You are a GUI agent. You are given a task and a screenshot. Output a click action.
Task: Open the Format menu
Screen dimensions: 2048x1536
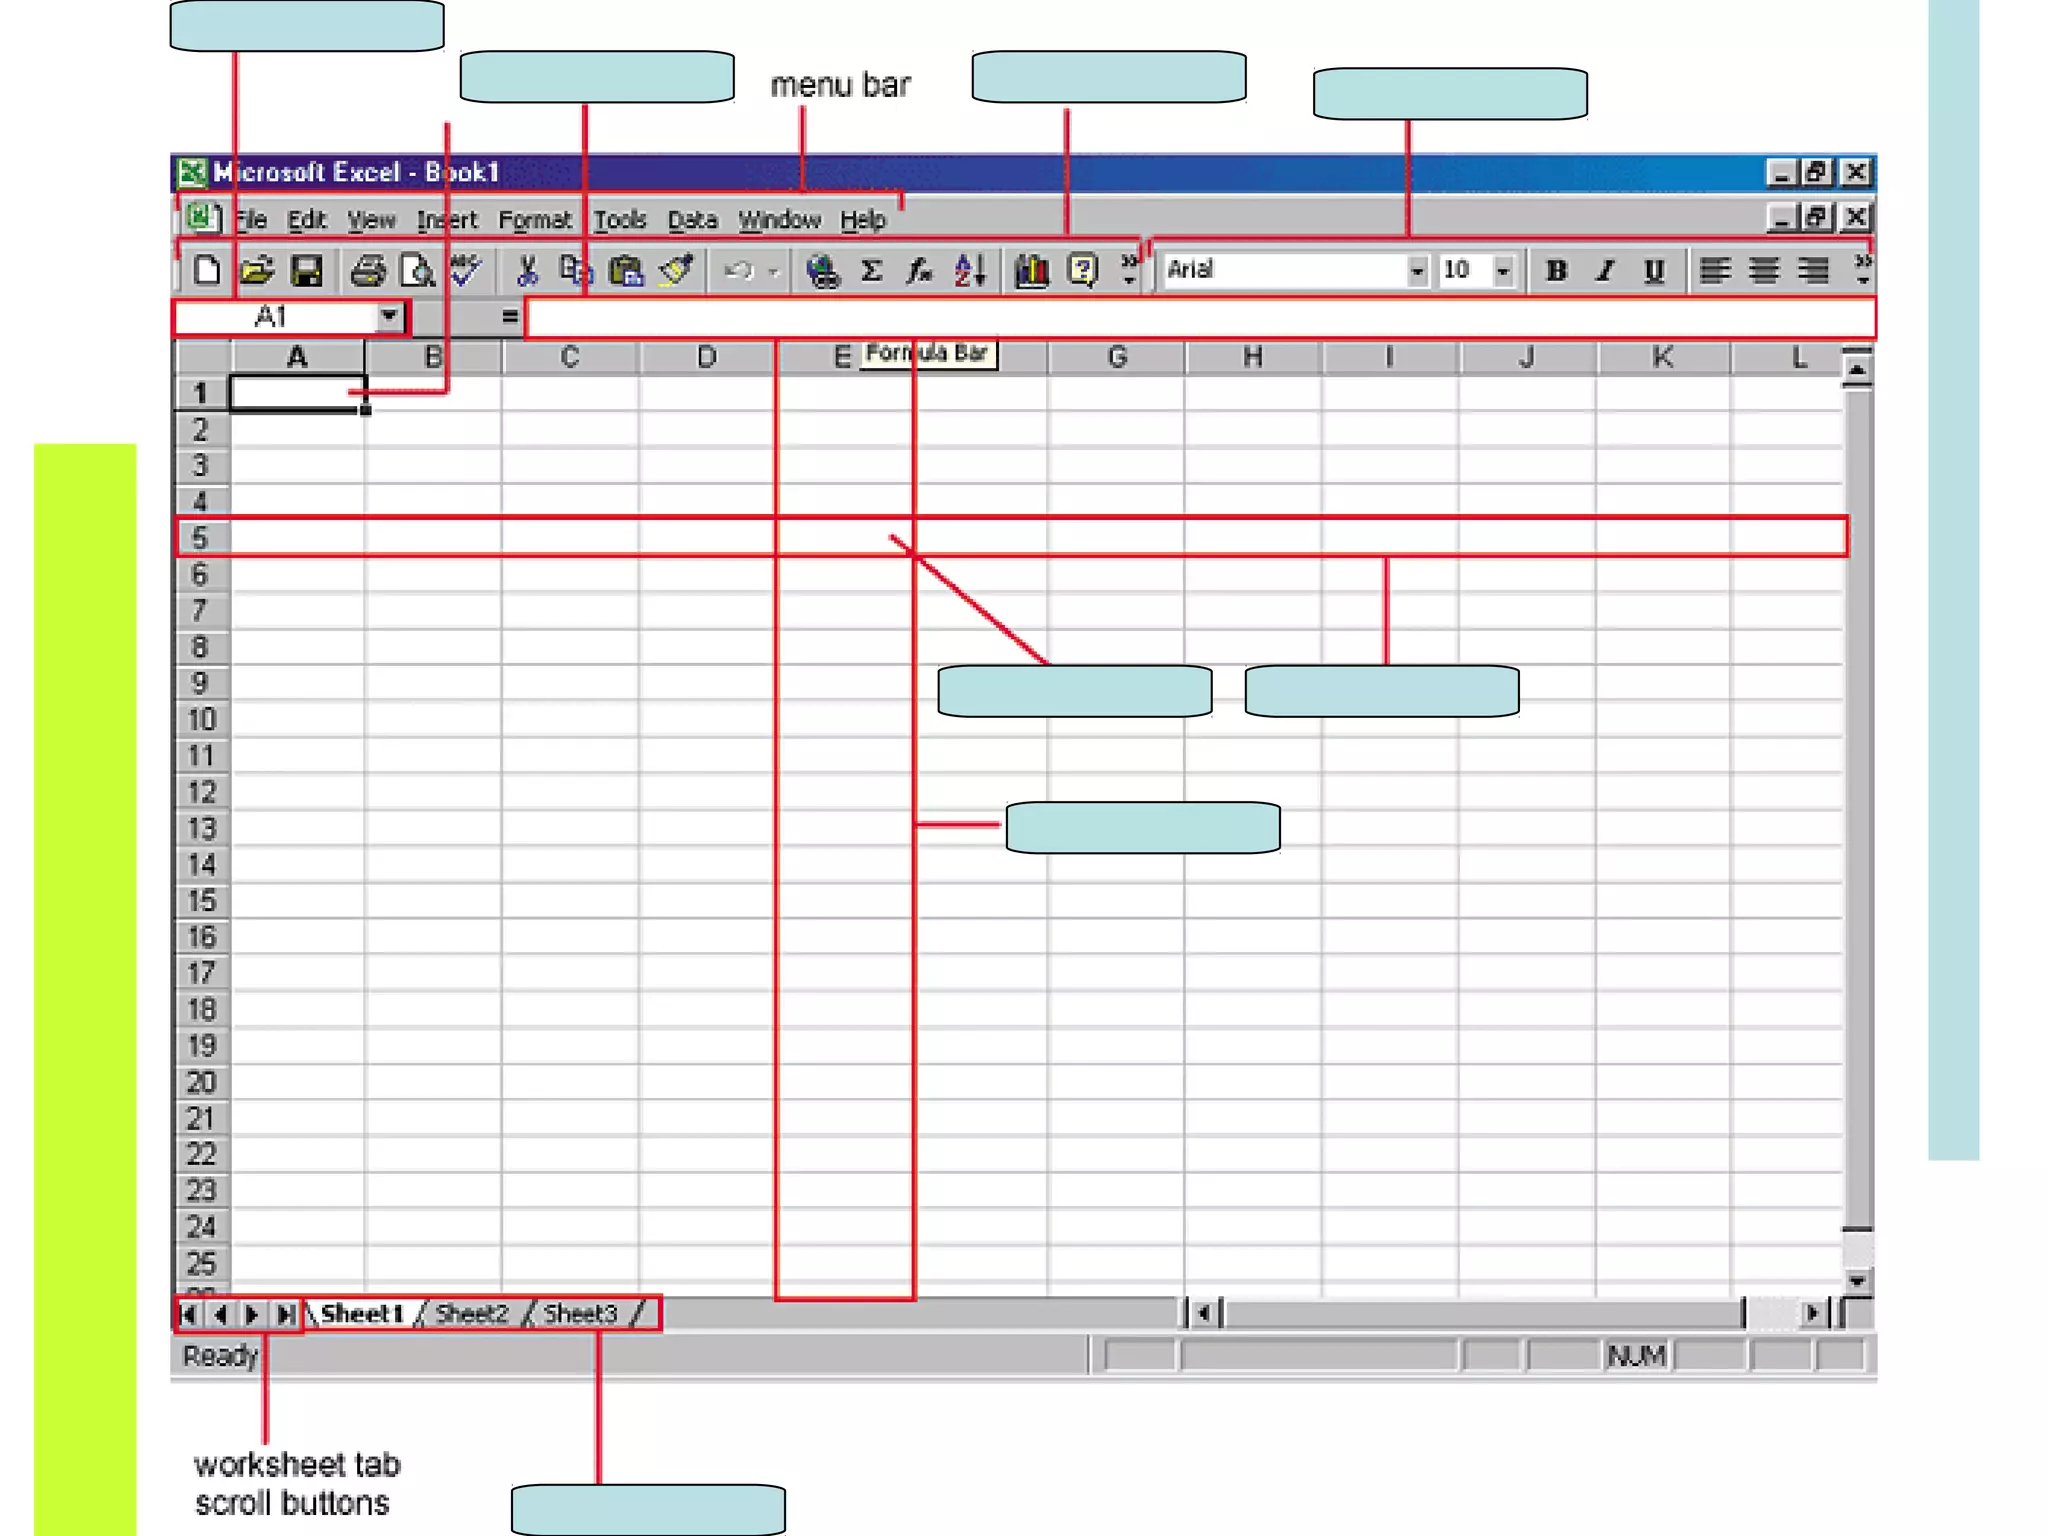(x=534, y=219)
